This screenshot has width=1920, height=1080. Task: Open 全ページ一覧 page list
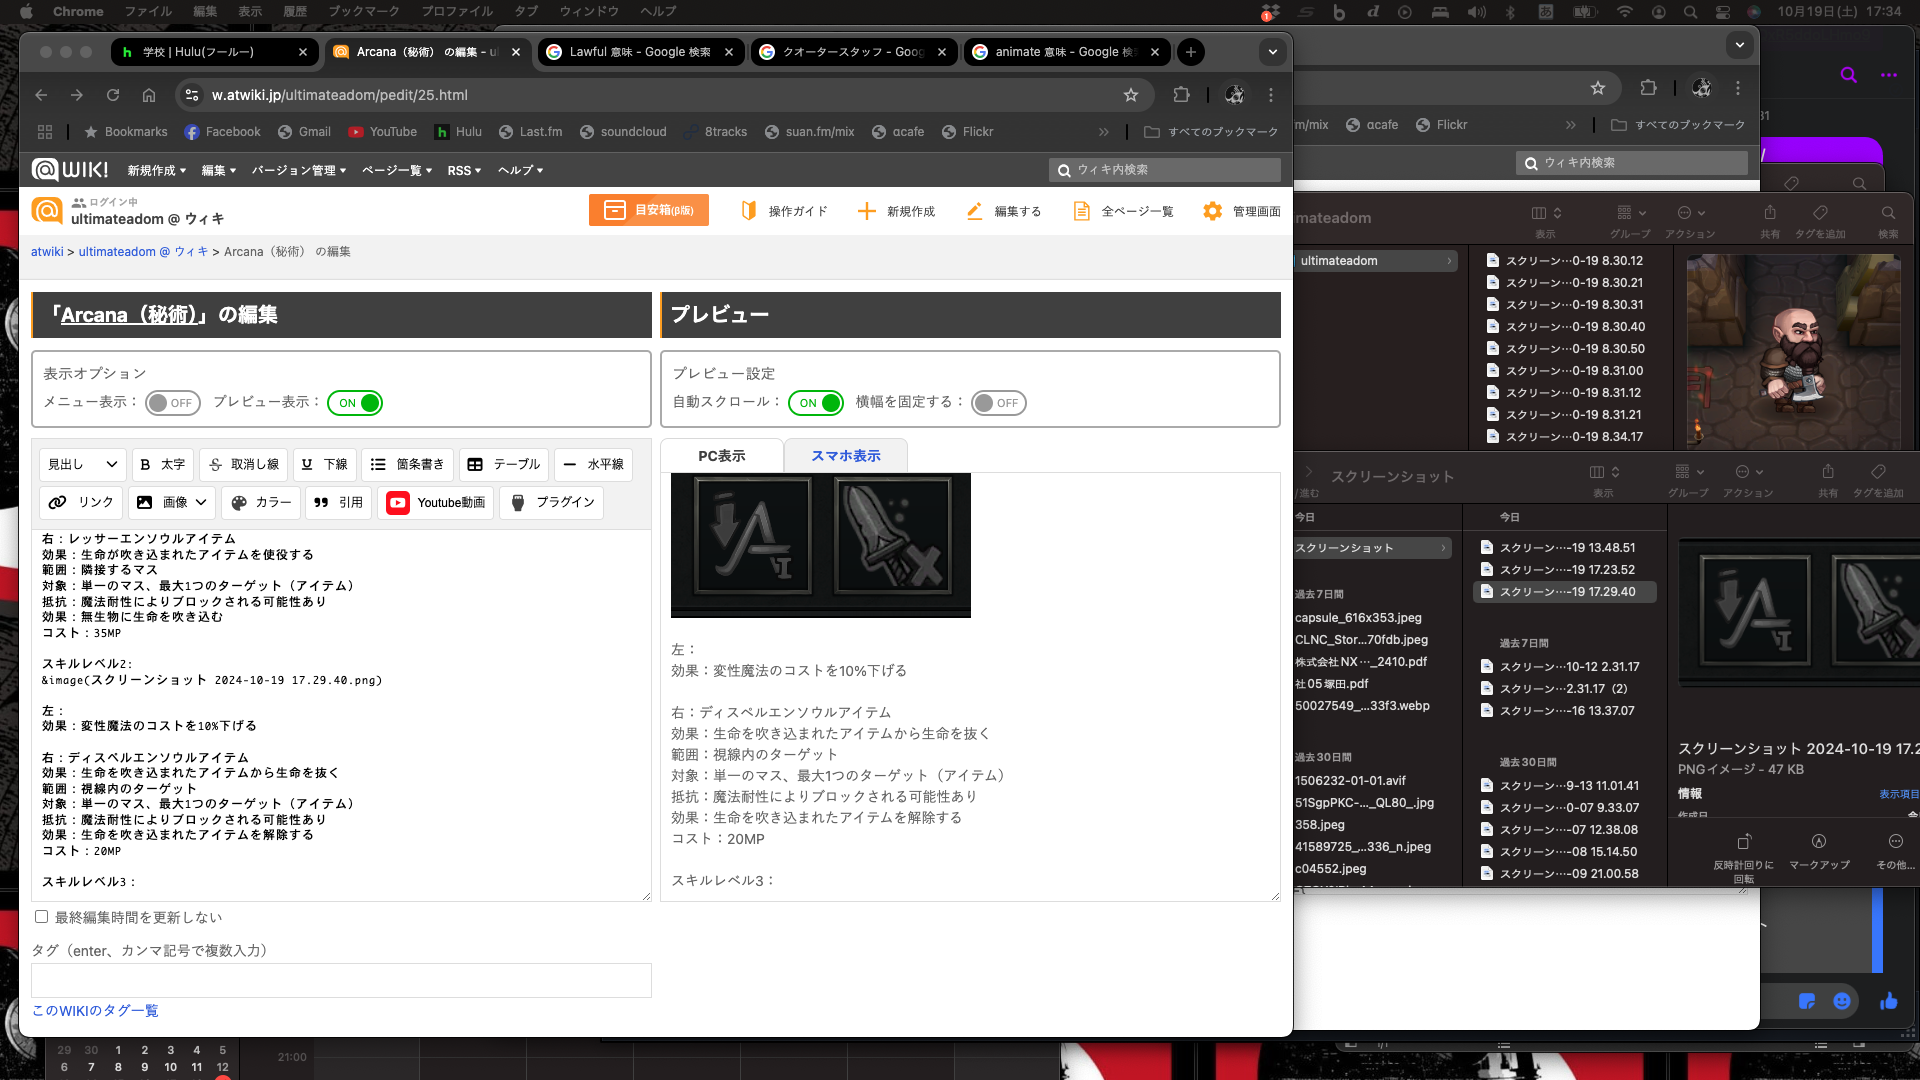[x=1123, y=211]
